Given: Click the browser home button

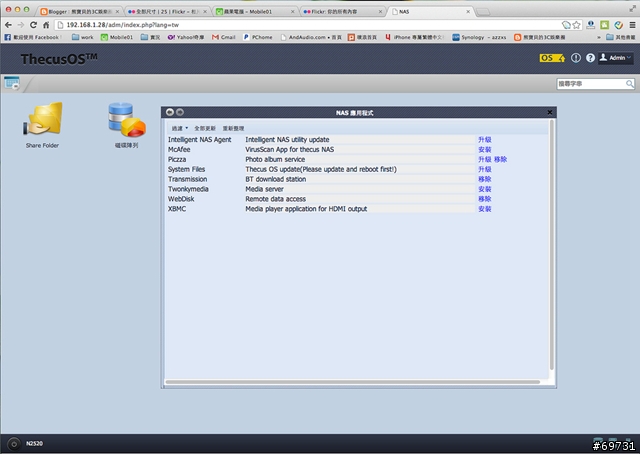Looking at the screenshot, I should pos(46,25).
